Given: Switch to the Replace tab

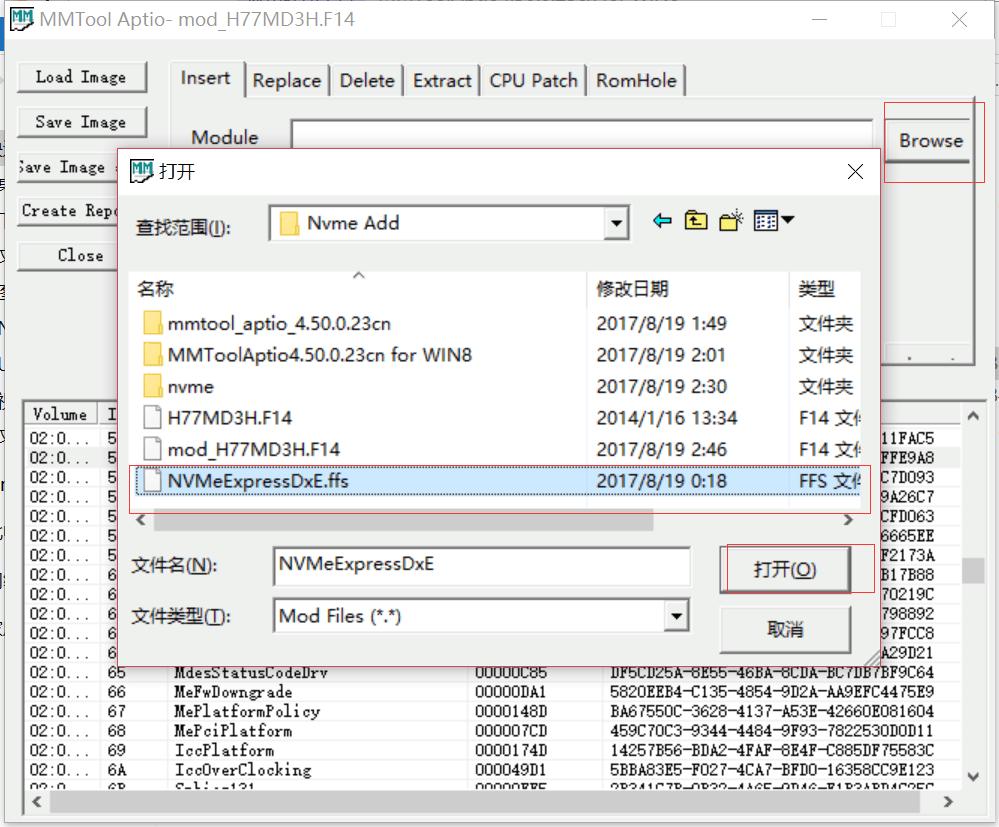Looking at the screenshot, I should tap(287, 81).
